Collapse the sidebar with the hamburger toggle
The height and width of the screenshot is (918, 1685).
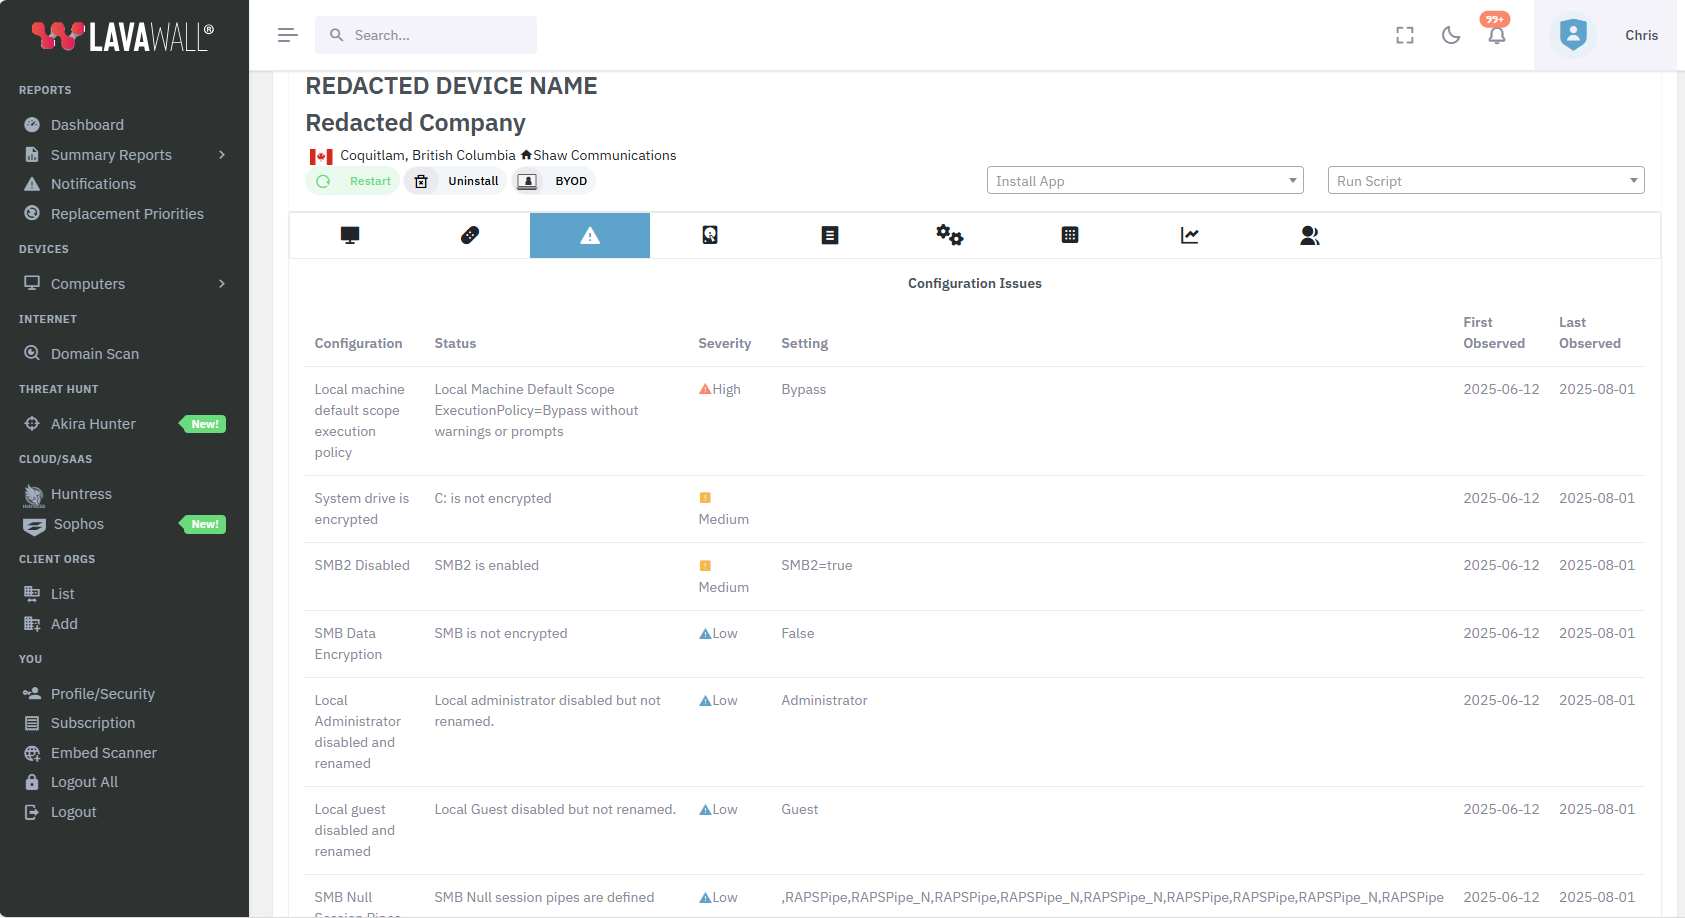click(287, 35)
